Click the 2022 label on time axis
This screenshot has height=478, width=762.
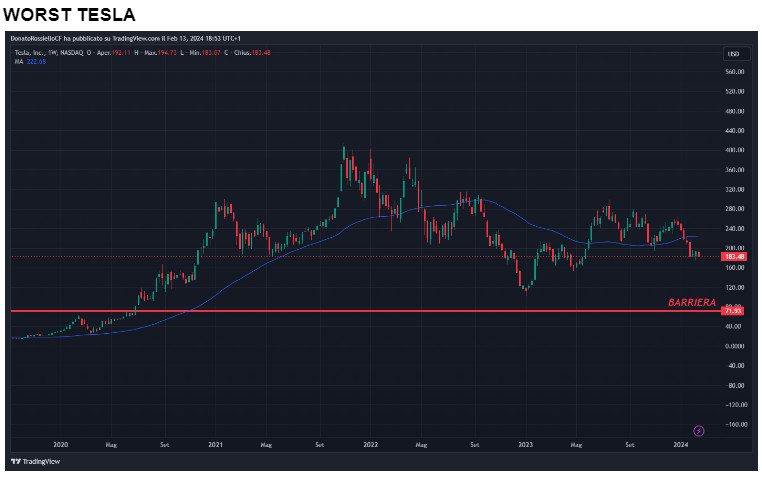[x=370, y=444]
